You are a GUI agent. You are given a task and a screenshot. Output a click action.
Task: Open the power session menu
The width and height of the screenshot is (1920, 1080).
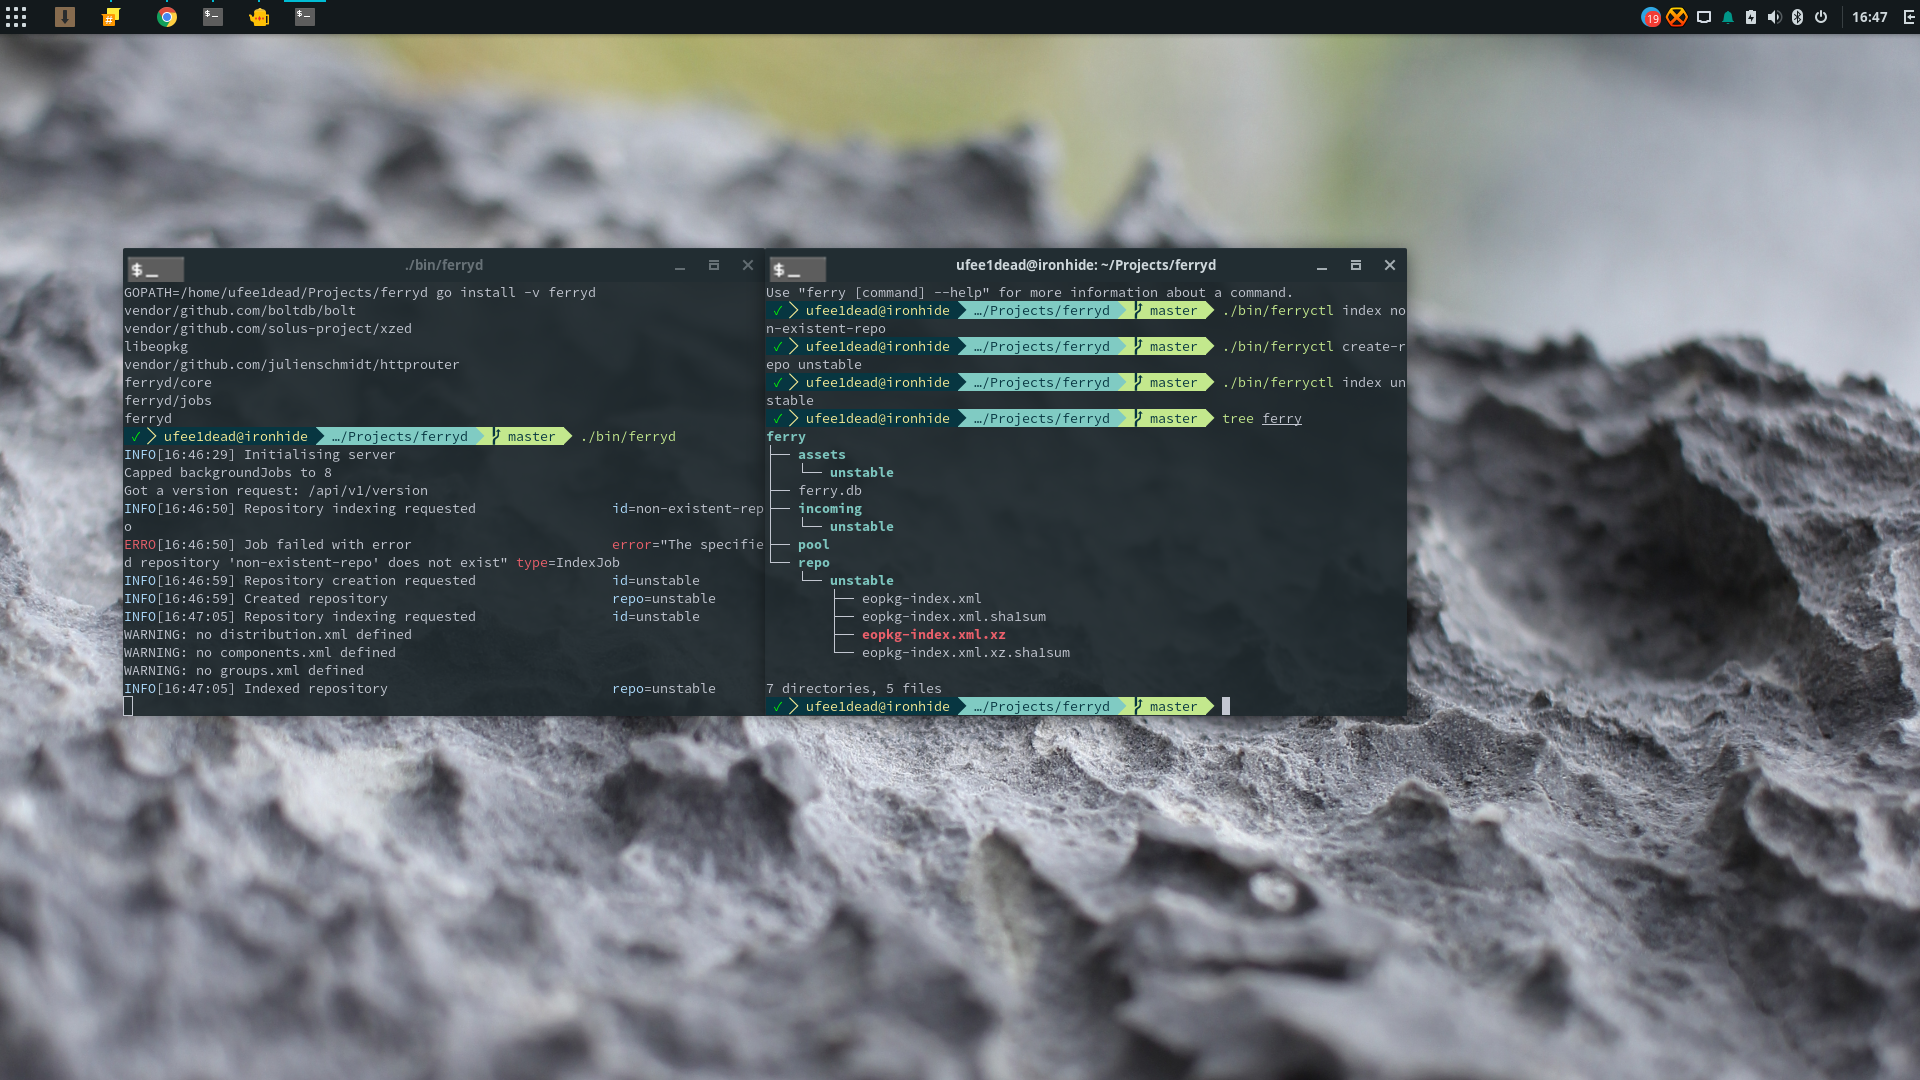pyautogui.click(x=1821, y=17)
